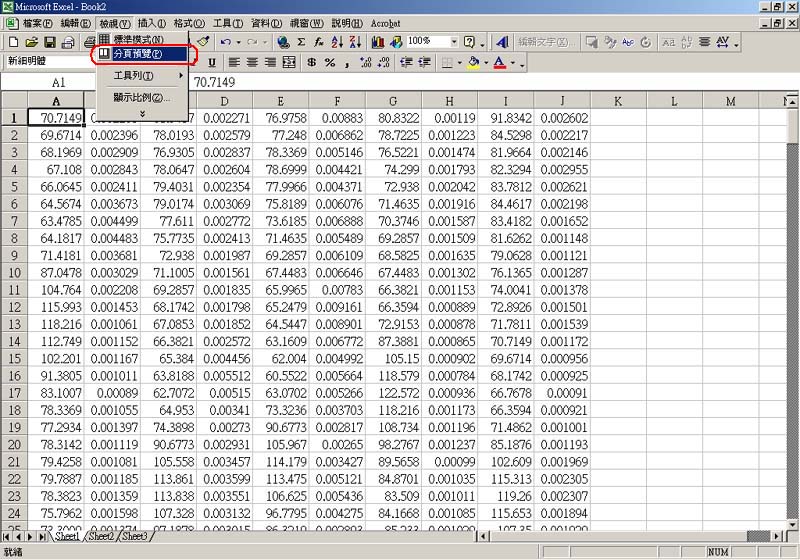
Task: Click the Currency style dollar icon
Action: tap(313, 62)
